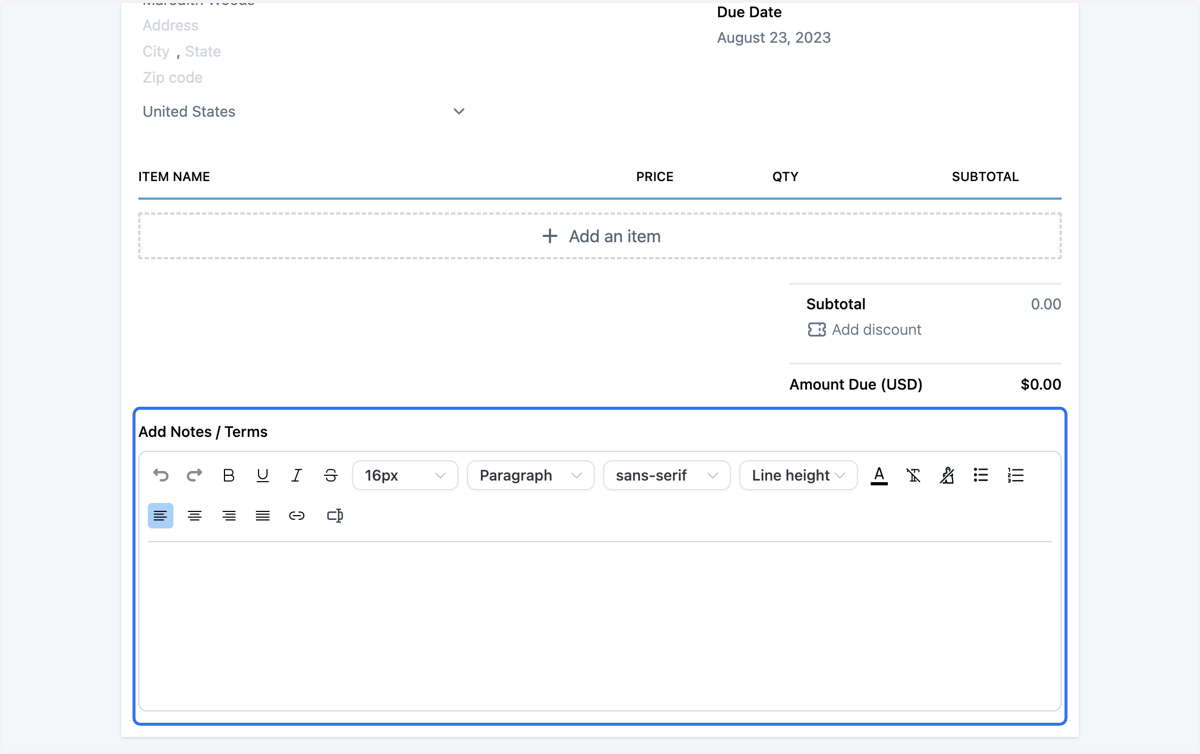Click the QTY column header
This screenshot has width=1200, height=754.
tap(785, 176)
